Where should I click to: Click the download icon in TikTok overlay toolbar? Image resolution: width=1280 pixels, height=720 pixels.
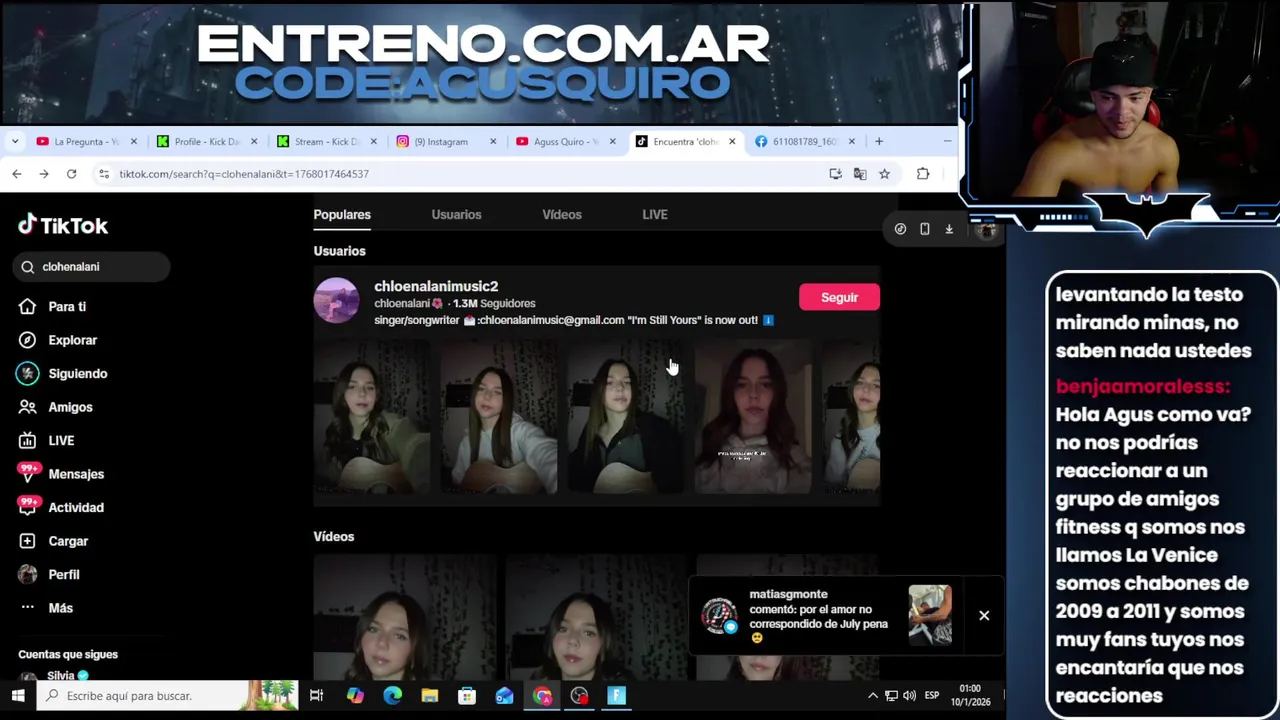coord(949,229)
